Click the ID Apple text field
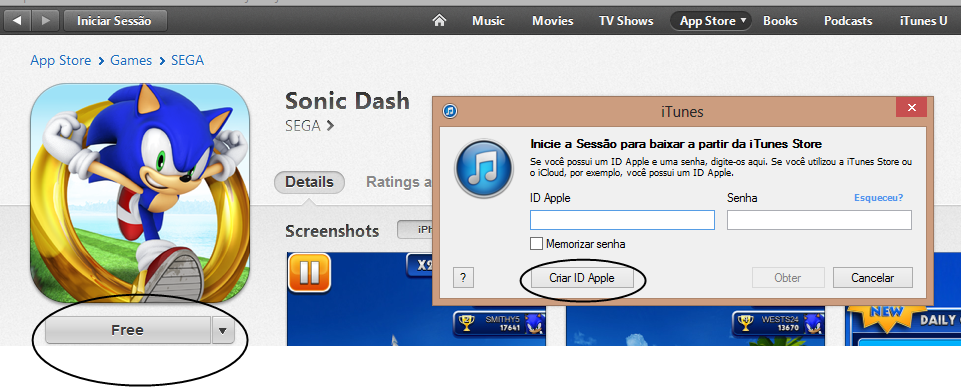The width and height of the screenshot is (961, 387). [622, 220]
